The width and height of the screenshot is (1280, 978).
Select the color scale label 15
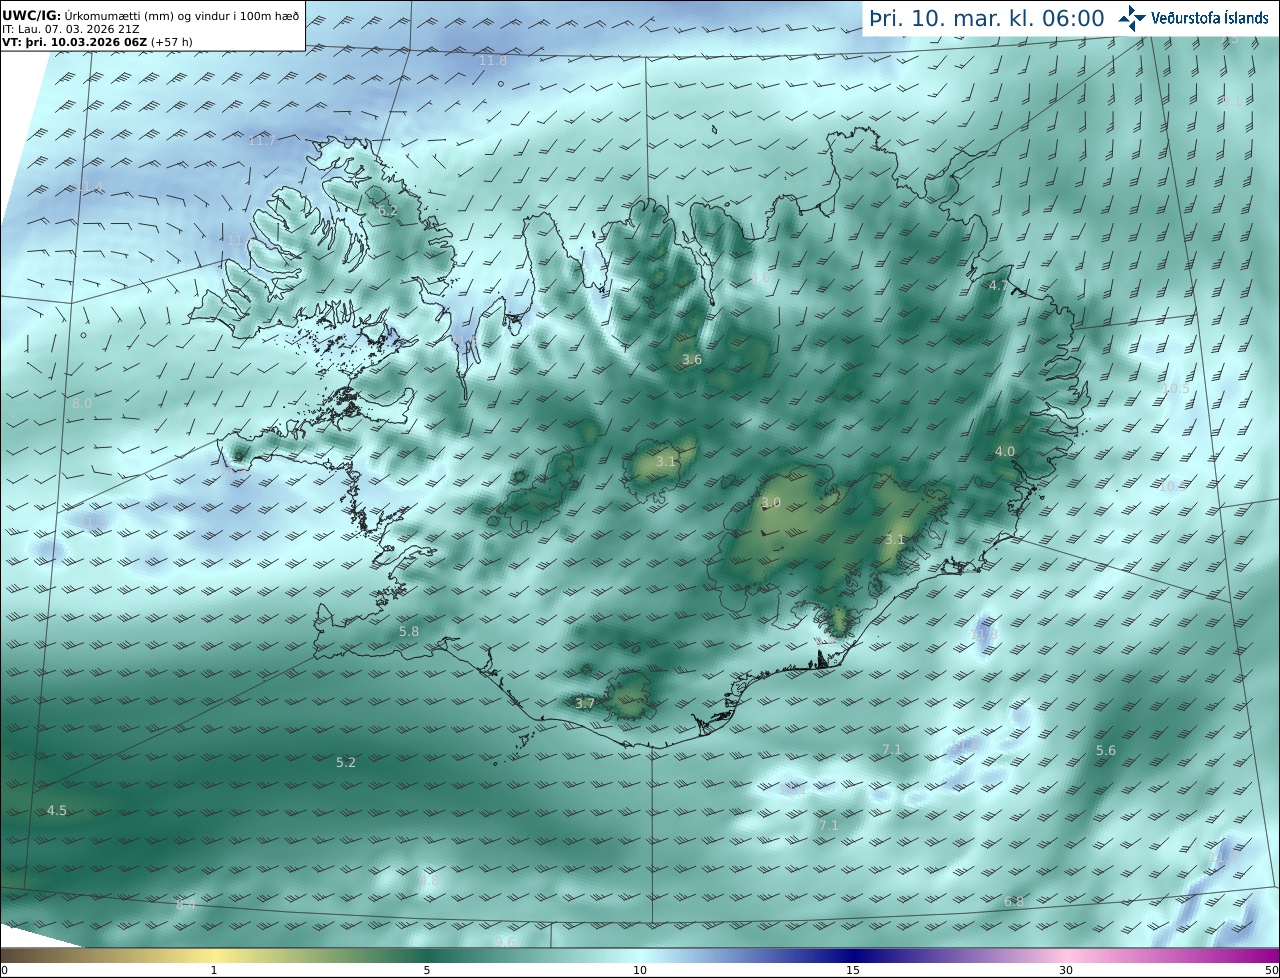click(853, 970)
